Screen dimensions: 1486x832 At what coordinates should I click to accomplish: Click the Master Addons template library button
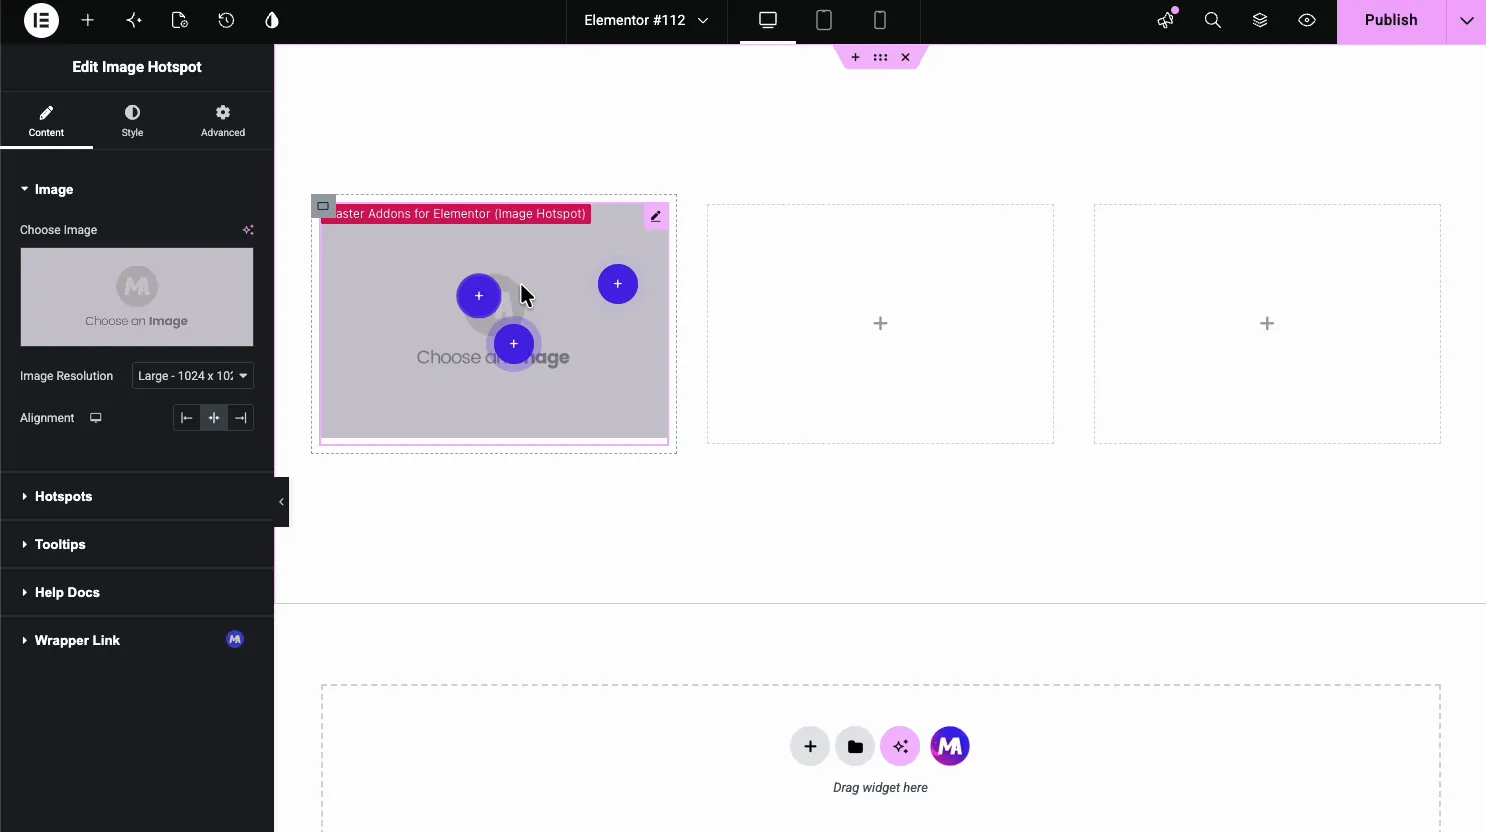pos(950,746)
